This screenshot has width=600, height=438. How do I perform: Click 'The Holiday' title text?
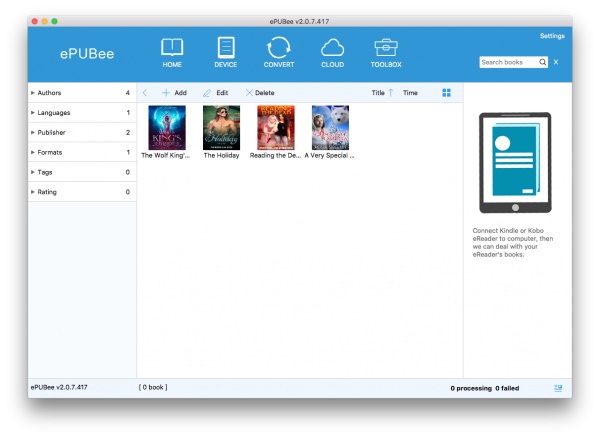tap(222, 155)
